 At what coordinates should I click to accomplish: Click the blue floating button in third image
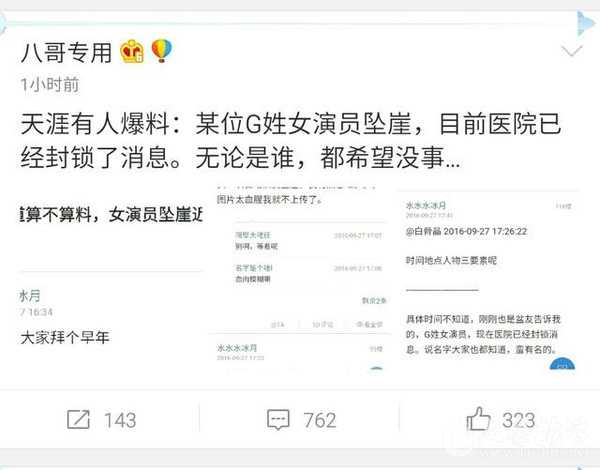pyautogui.click(x=562, y=364)
